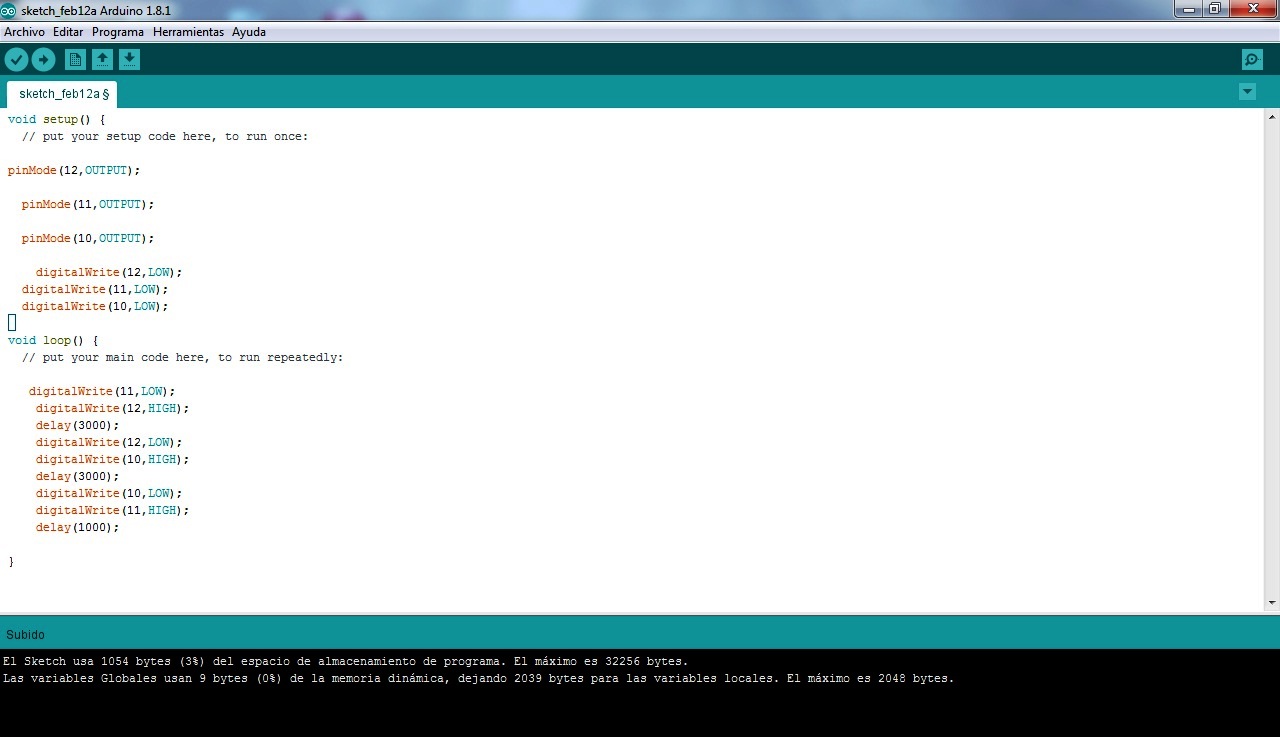Image resolution: width=1280 pixels, height=737 pixels.
Task: Open the Editar menu
Action: (x=68, y=32)
